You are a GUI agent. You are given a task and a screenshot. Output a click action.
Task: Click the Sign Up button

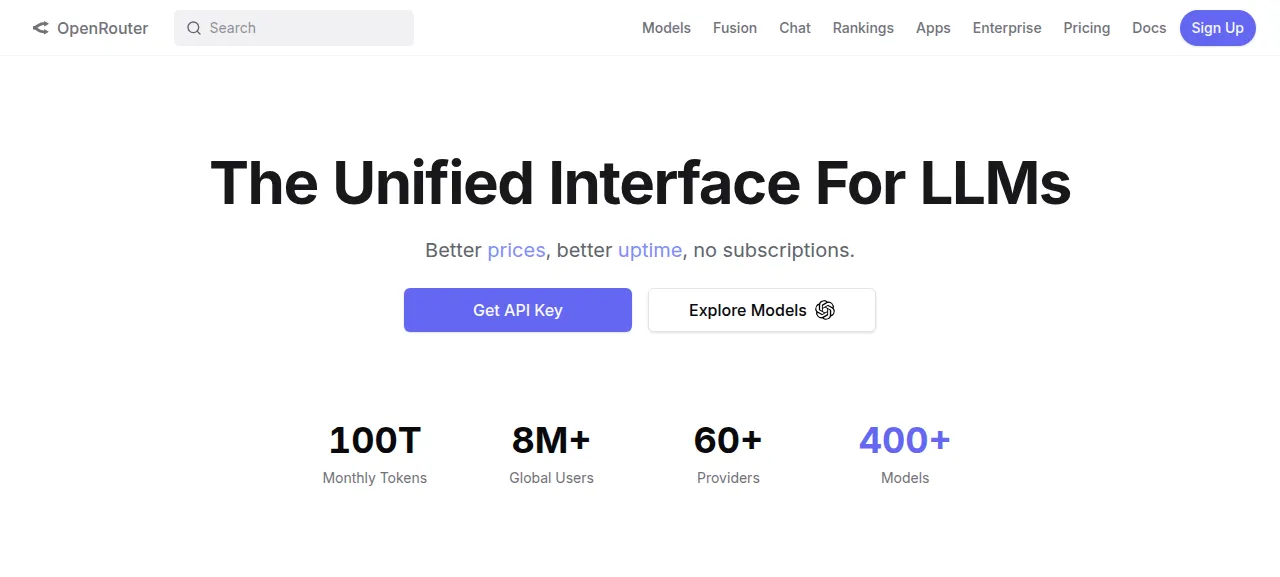[1218, 28]
